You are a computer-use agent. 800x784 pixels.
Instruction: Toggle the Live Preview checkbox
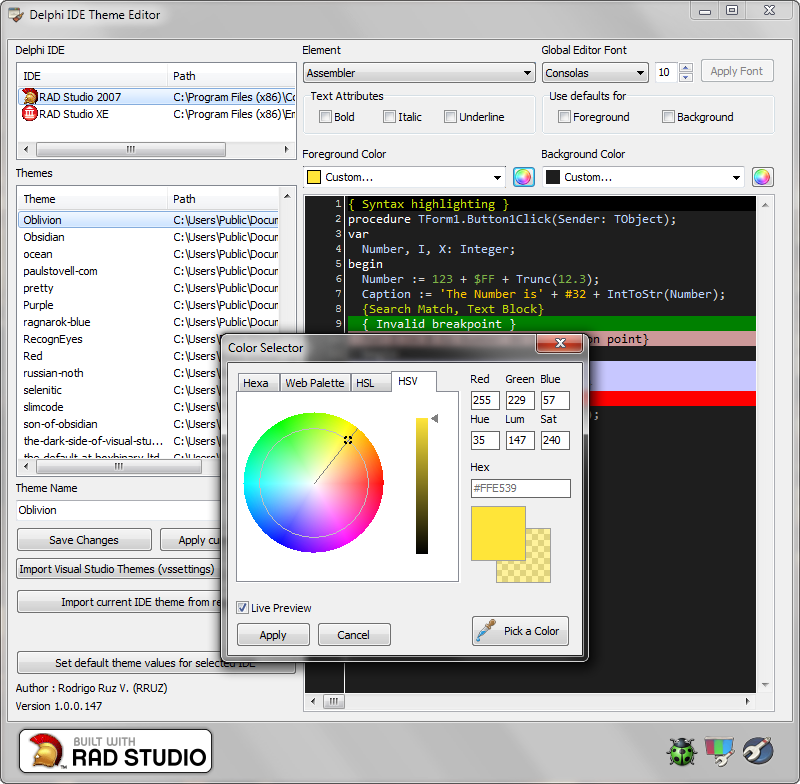(242, 608)
